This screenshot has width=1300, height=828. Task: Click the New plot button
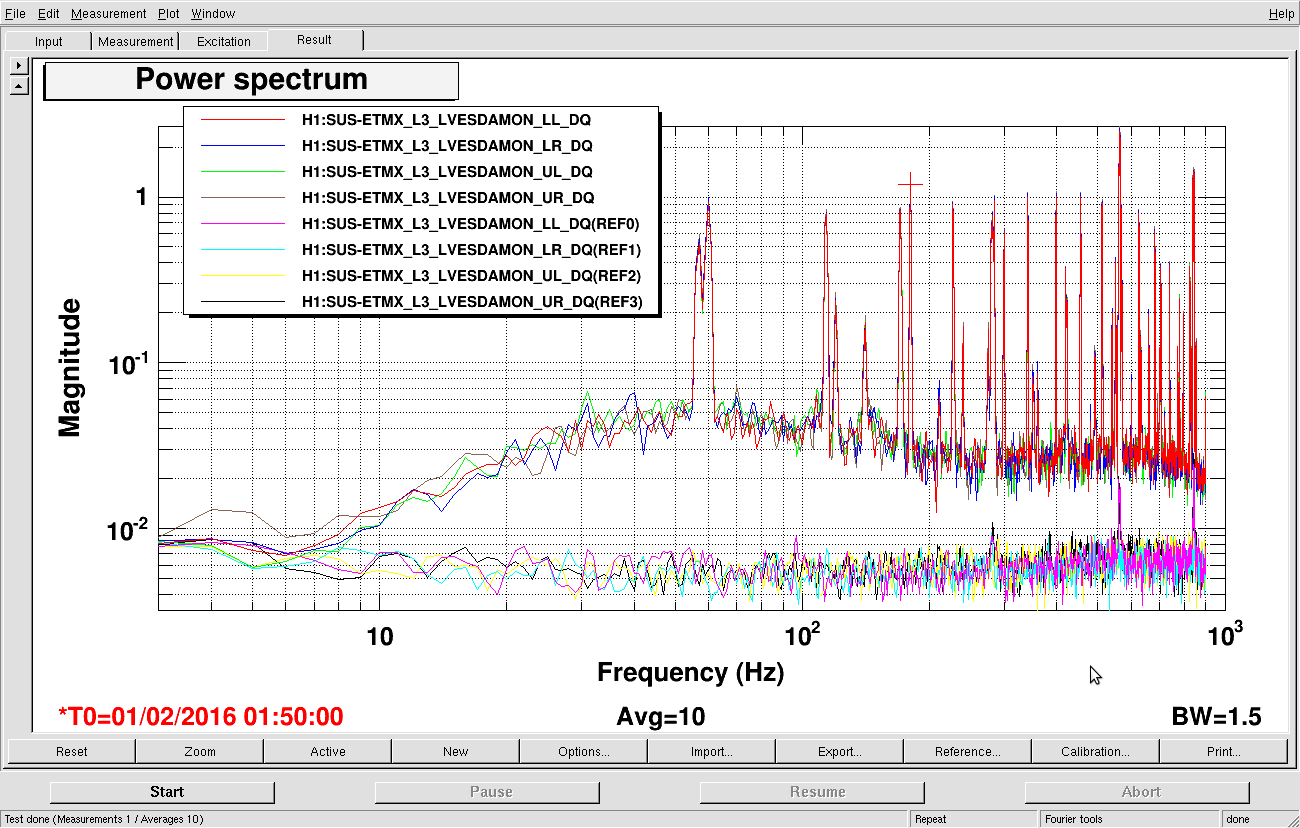tap(455, 751)
